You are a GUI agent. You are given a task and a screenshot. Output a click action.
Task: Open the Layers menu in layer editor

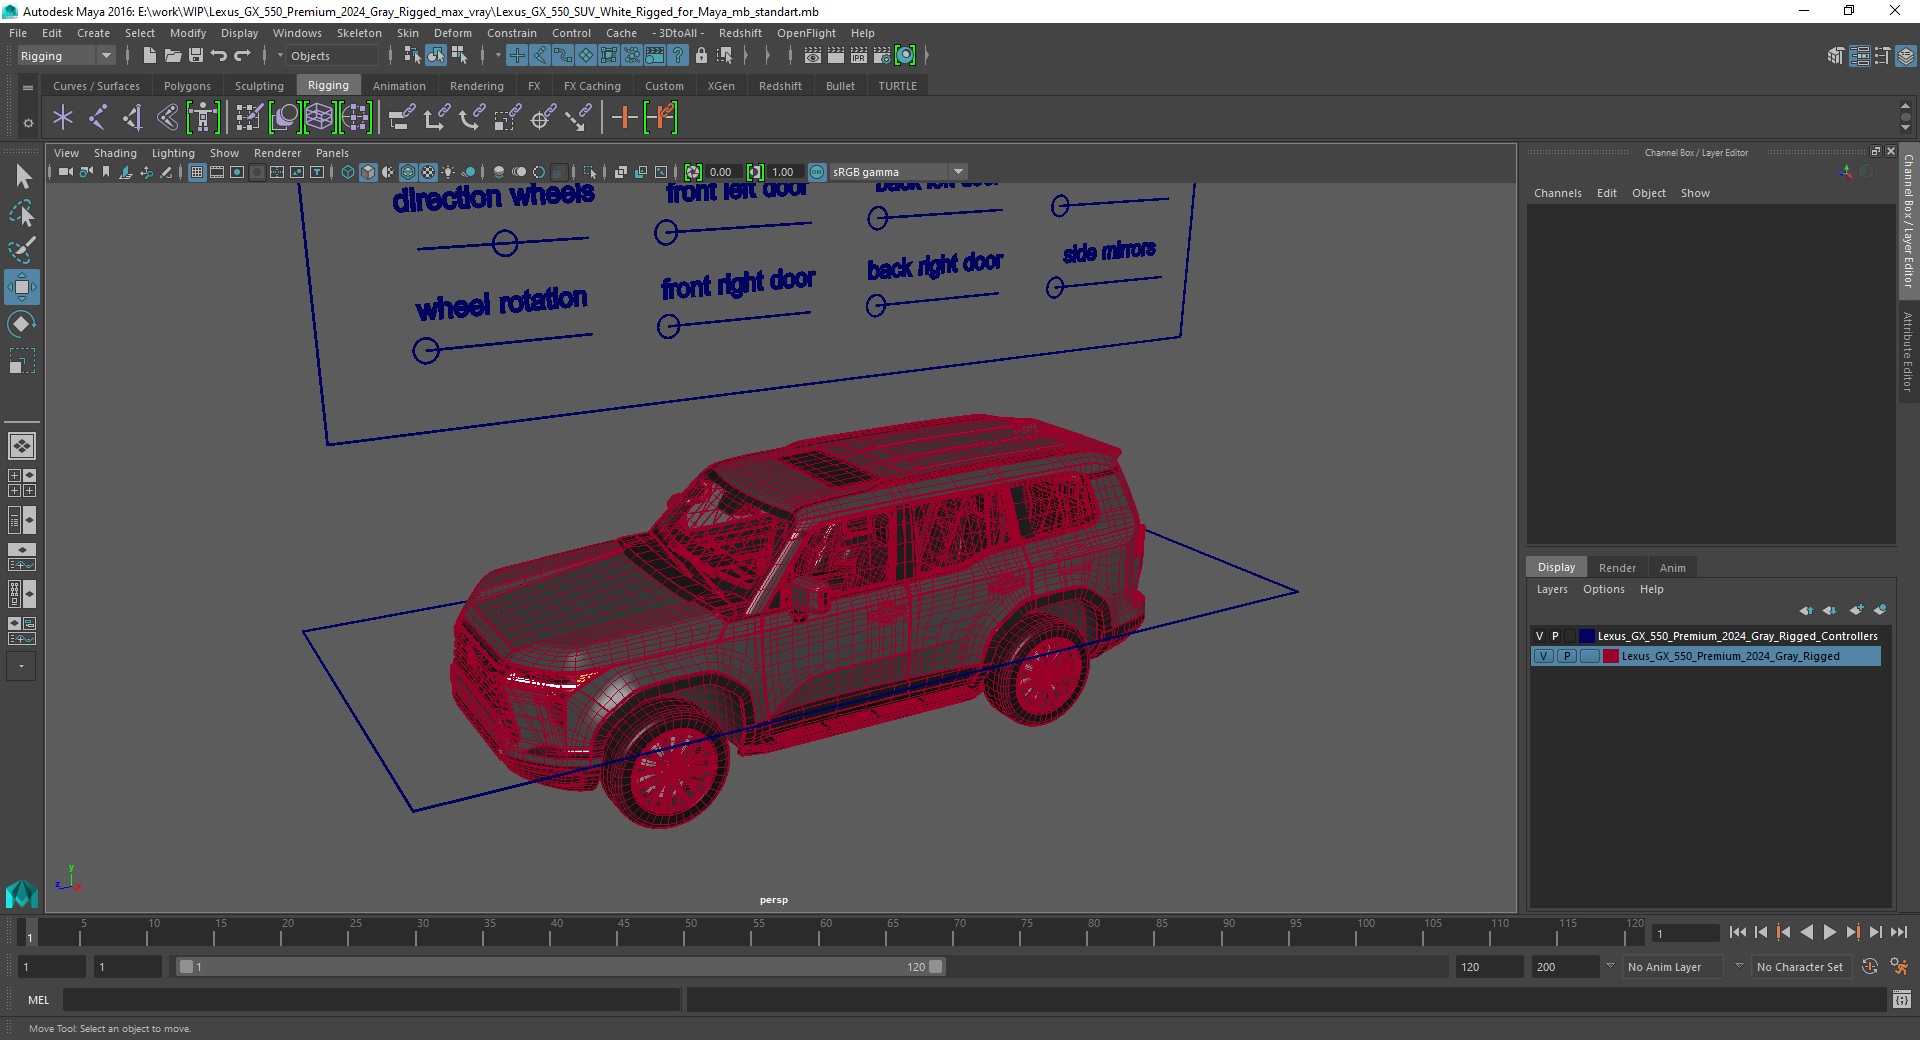(x=1552, y=589)
